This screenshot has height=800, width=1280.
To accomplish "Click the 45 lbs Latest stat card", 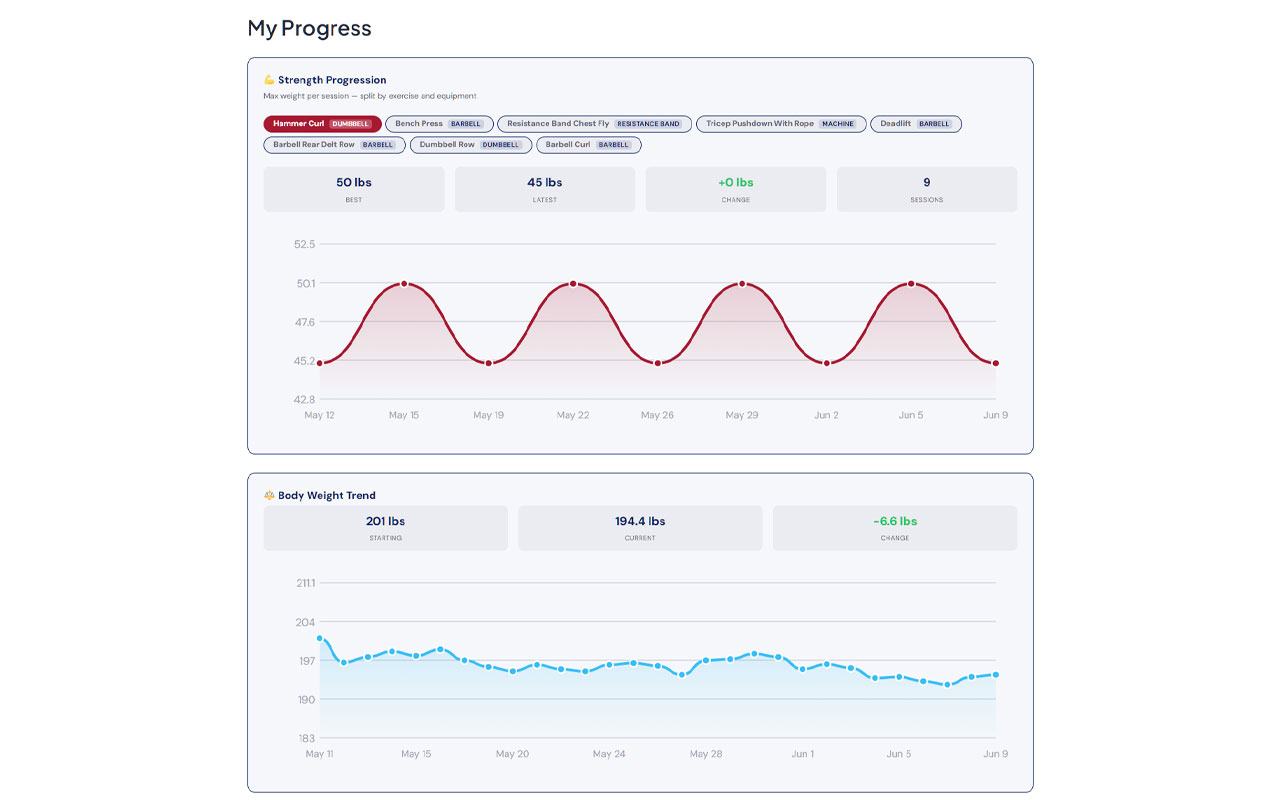I will pyautogui.click(x=545, y=189).
